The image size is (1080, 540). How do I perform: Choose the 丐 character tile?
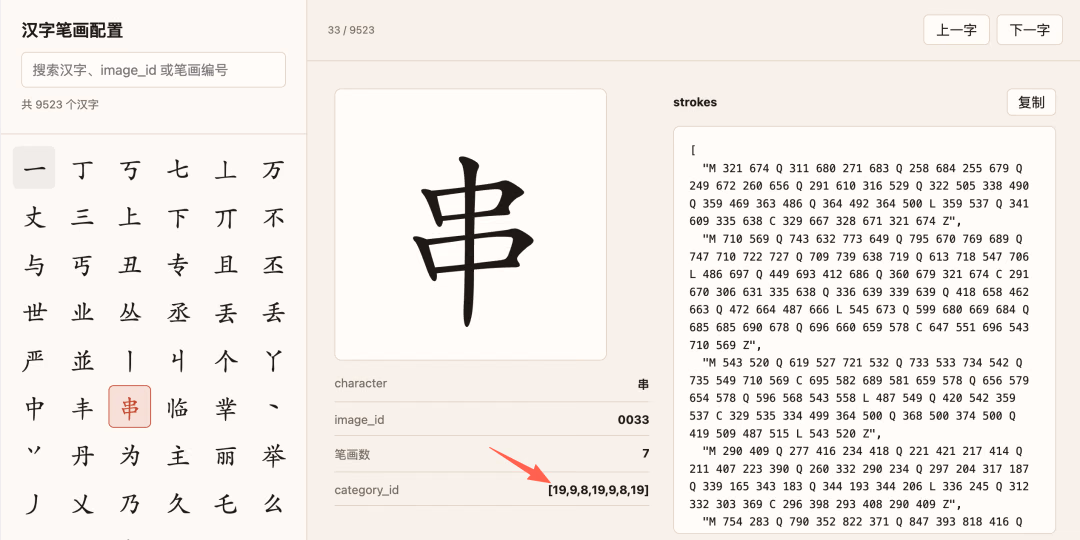[82, 264]
